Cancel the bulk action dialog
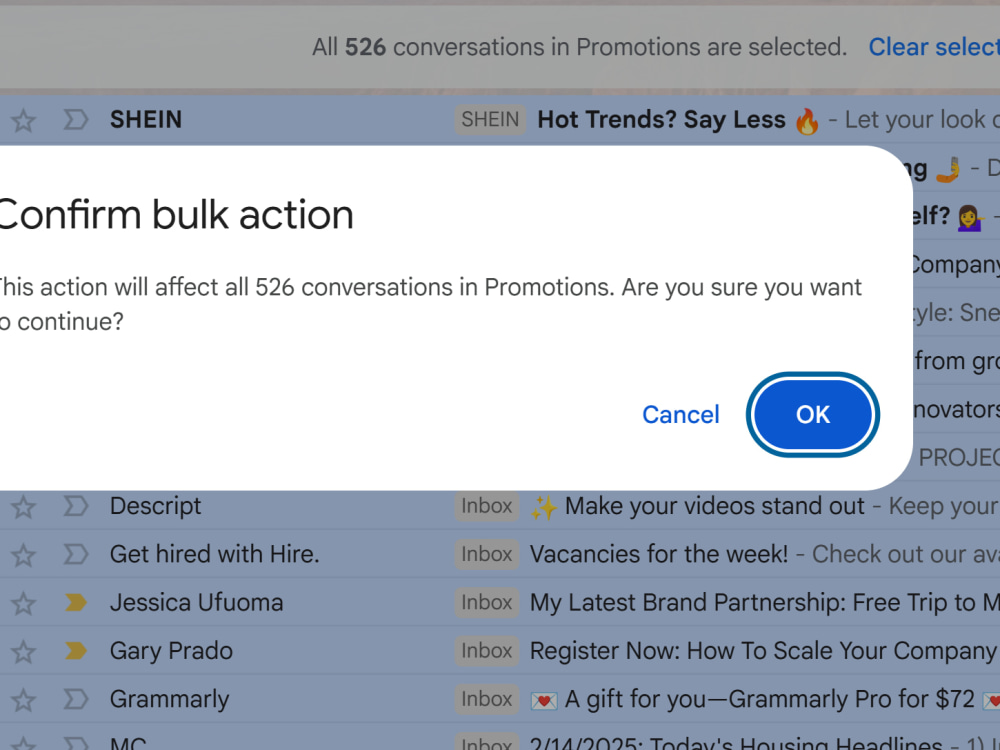Screen dimensions: 1000x750 (x=680, y=415)
